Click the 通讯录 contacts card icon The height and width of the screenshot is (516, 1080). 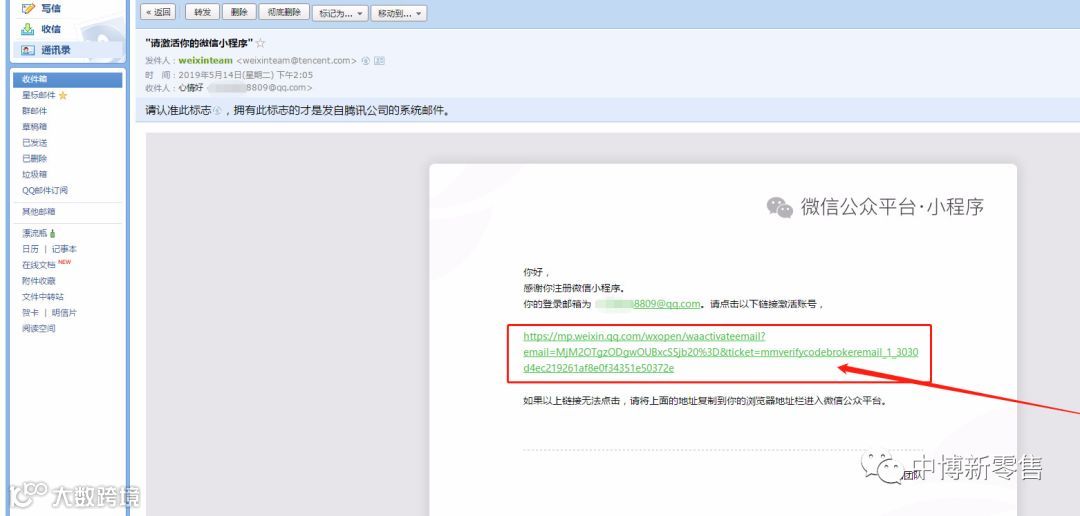(x=28, y=50)
